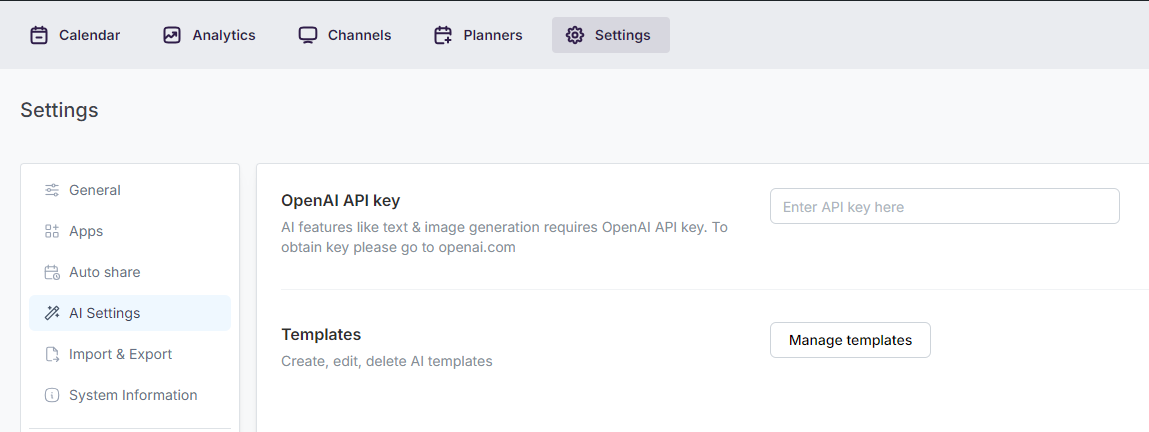Open General settings section
This screenshot has width=1149, height=432.
pos(130,190)
